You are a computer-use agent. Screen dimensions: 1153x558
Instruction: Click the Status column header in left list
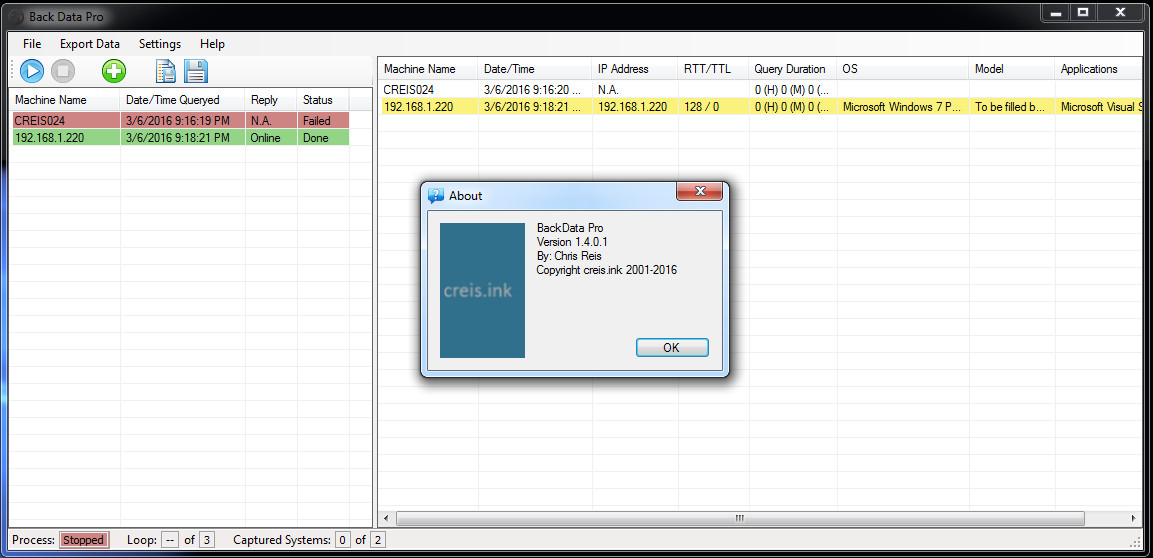click(324, 100)
